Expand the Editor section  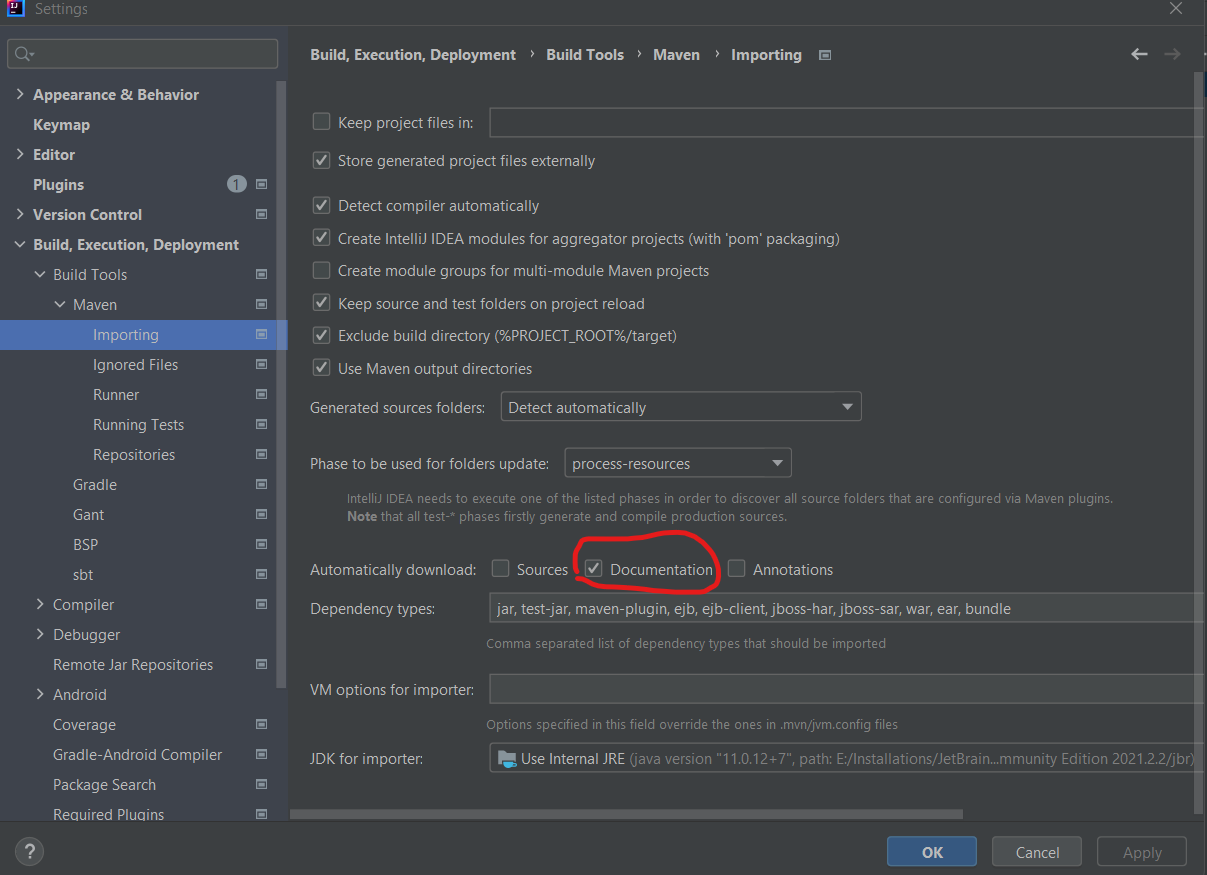point(20,154)
